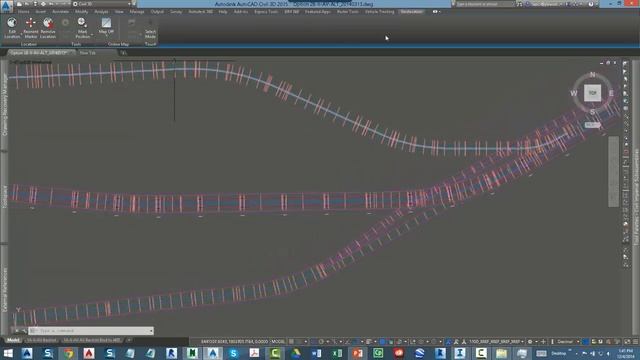Viewport: 640px width, 360px height.
Task: Open the Insert ribbon tab
Action: tap(40, 12)
